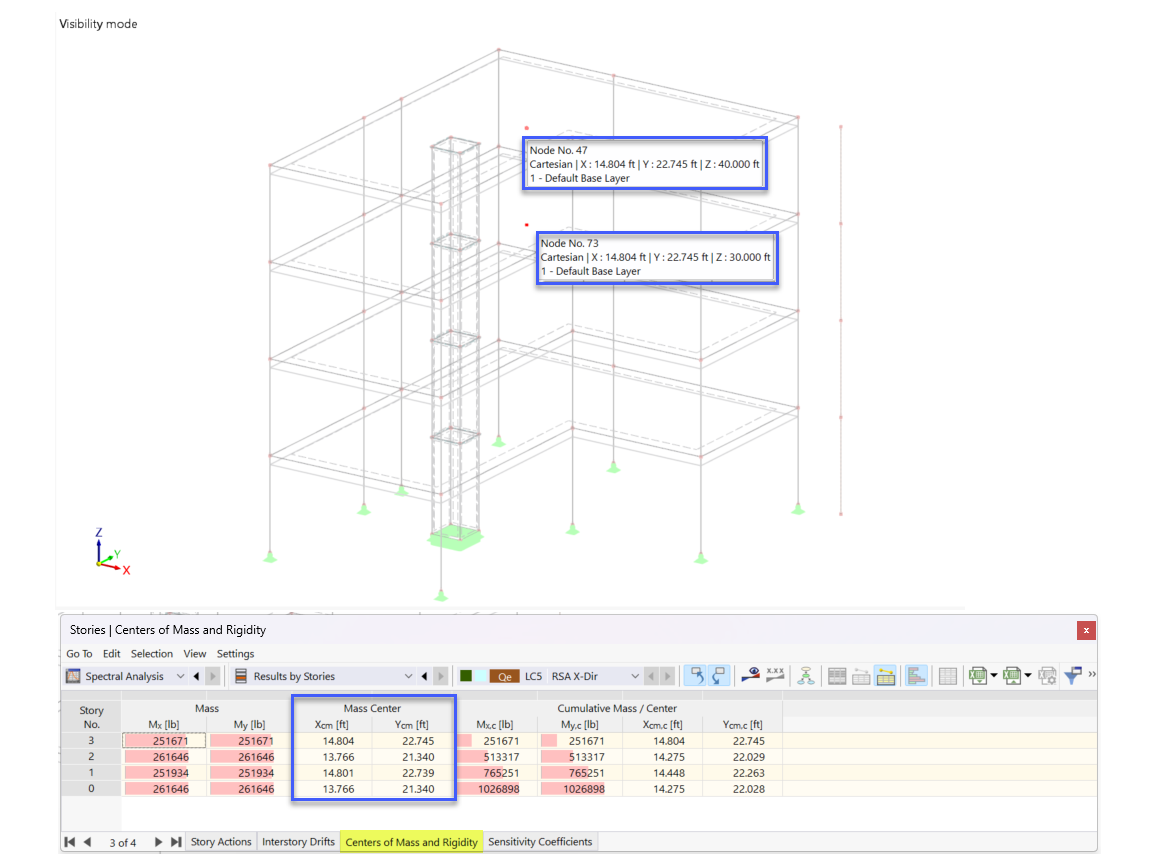Toggle the yellow highlighted table icon
Image resolution: width=1152 pixels, height=864 pixels.
pyautogui.click(x=886, y=676)
